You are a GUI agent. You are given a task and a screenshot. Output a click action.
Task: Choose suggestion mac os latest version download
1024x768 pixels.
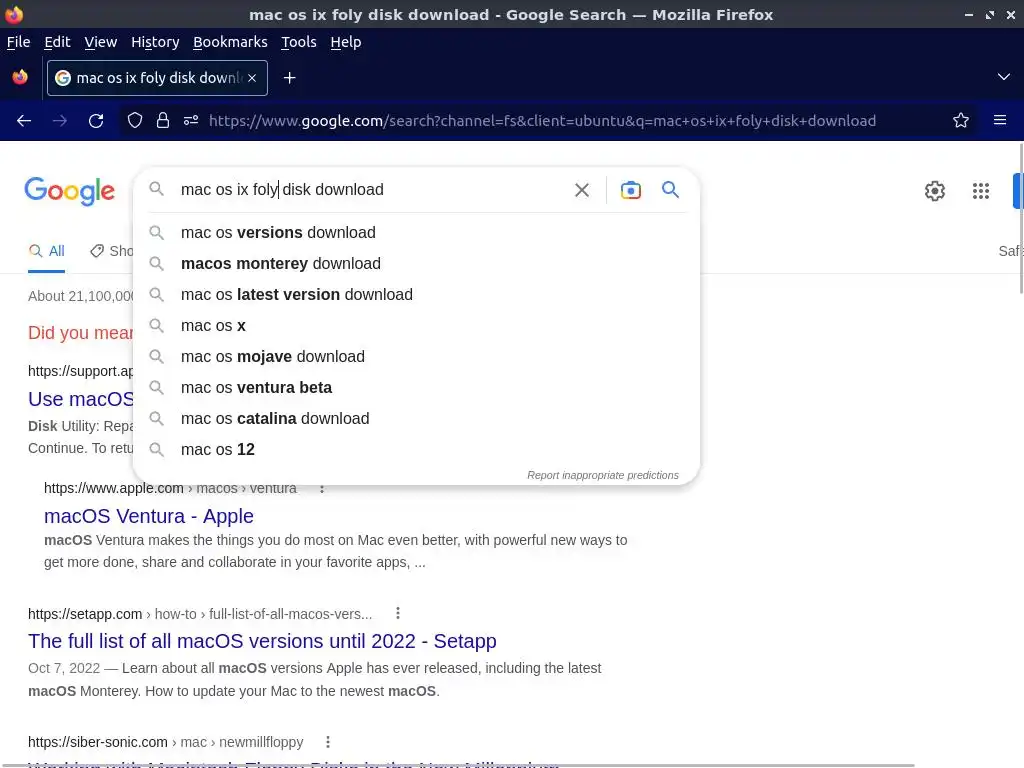click(x=417, y=295)
